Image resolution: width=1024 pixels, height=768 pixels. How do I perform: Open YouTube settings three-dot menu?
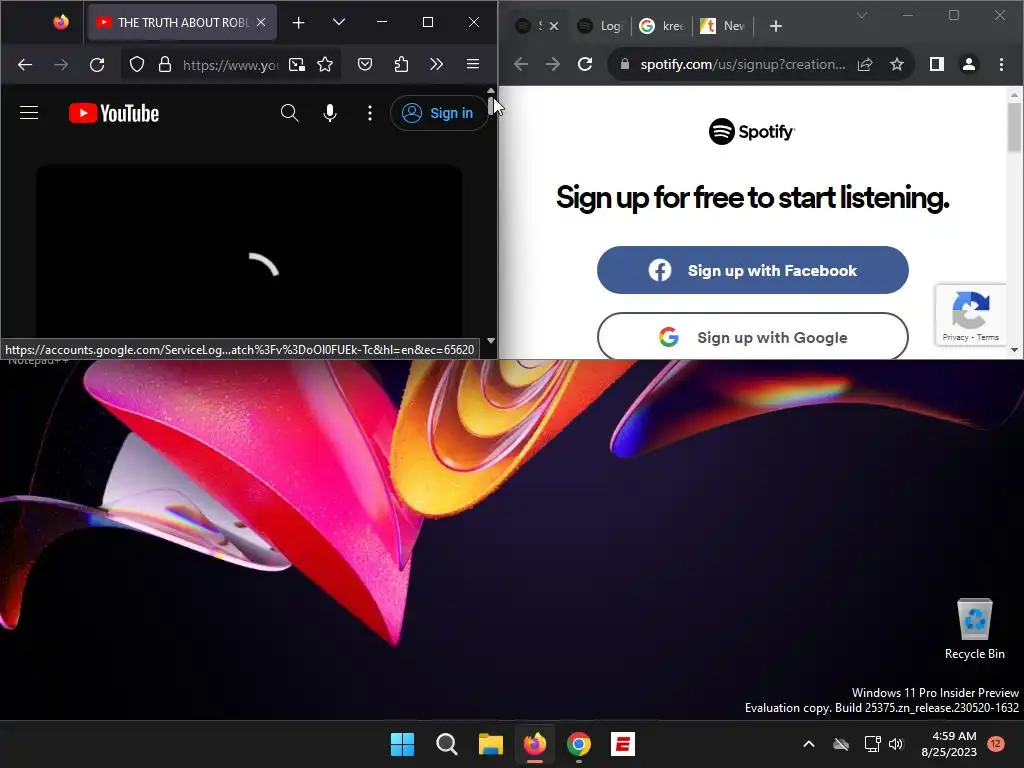click(370, 113)
